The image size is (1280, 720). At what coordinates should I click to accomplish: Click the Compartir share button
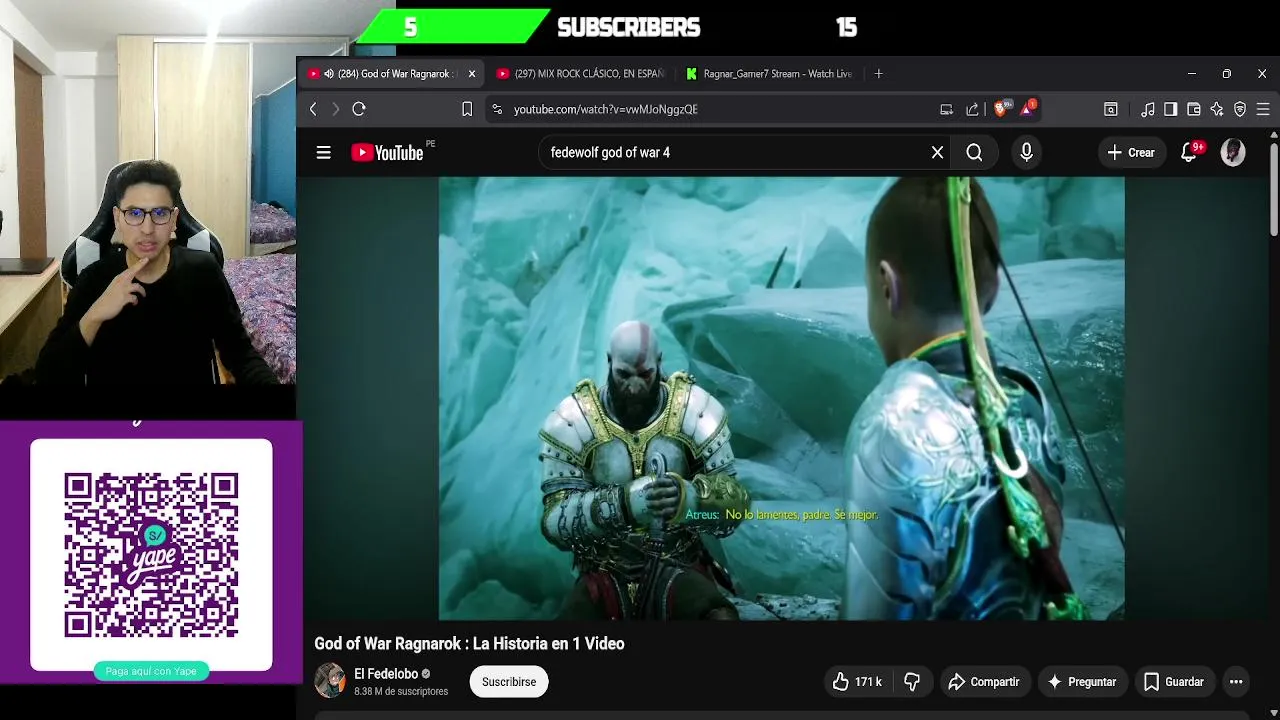(983, 682)
